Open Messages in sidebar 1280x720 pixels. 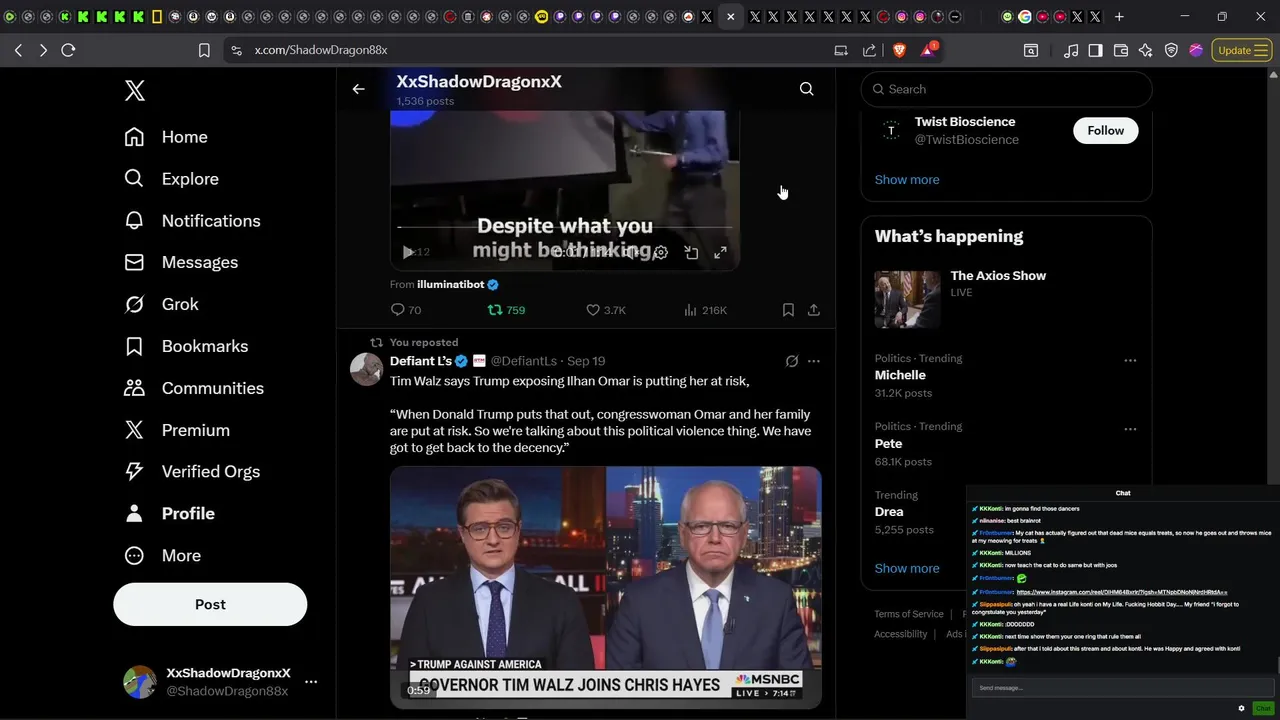point(181,263)
